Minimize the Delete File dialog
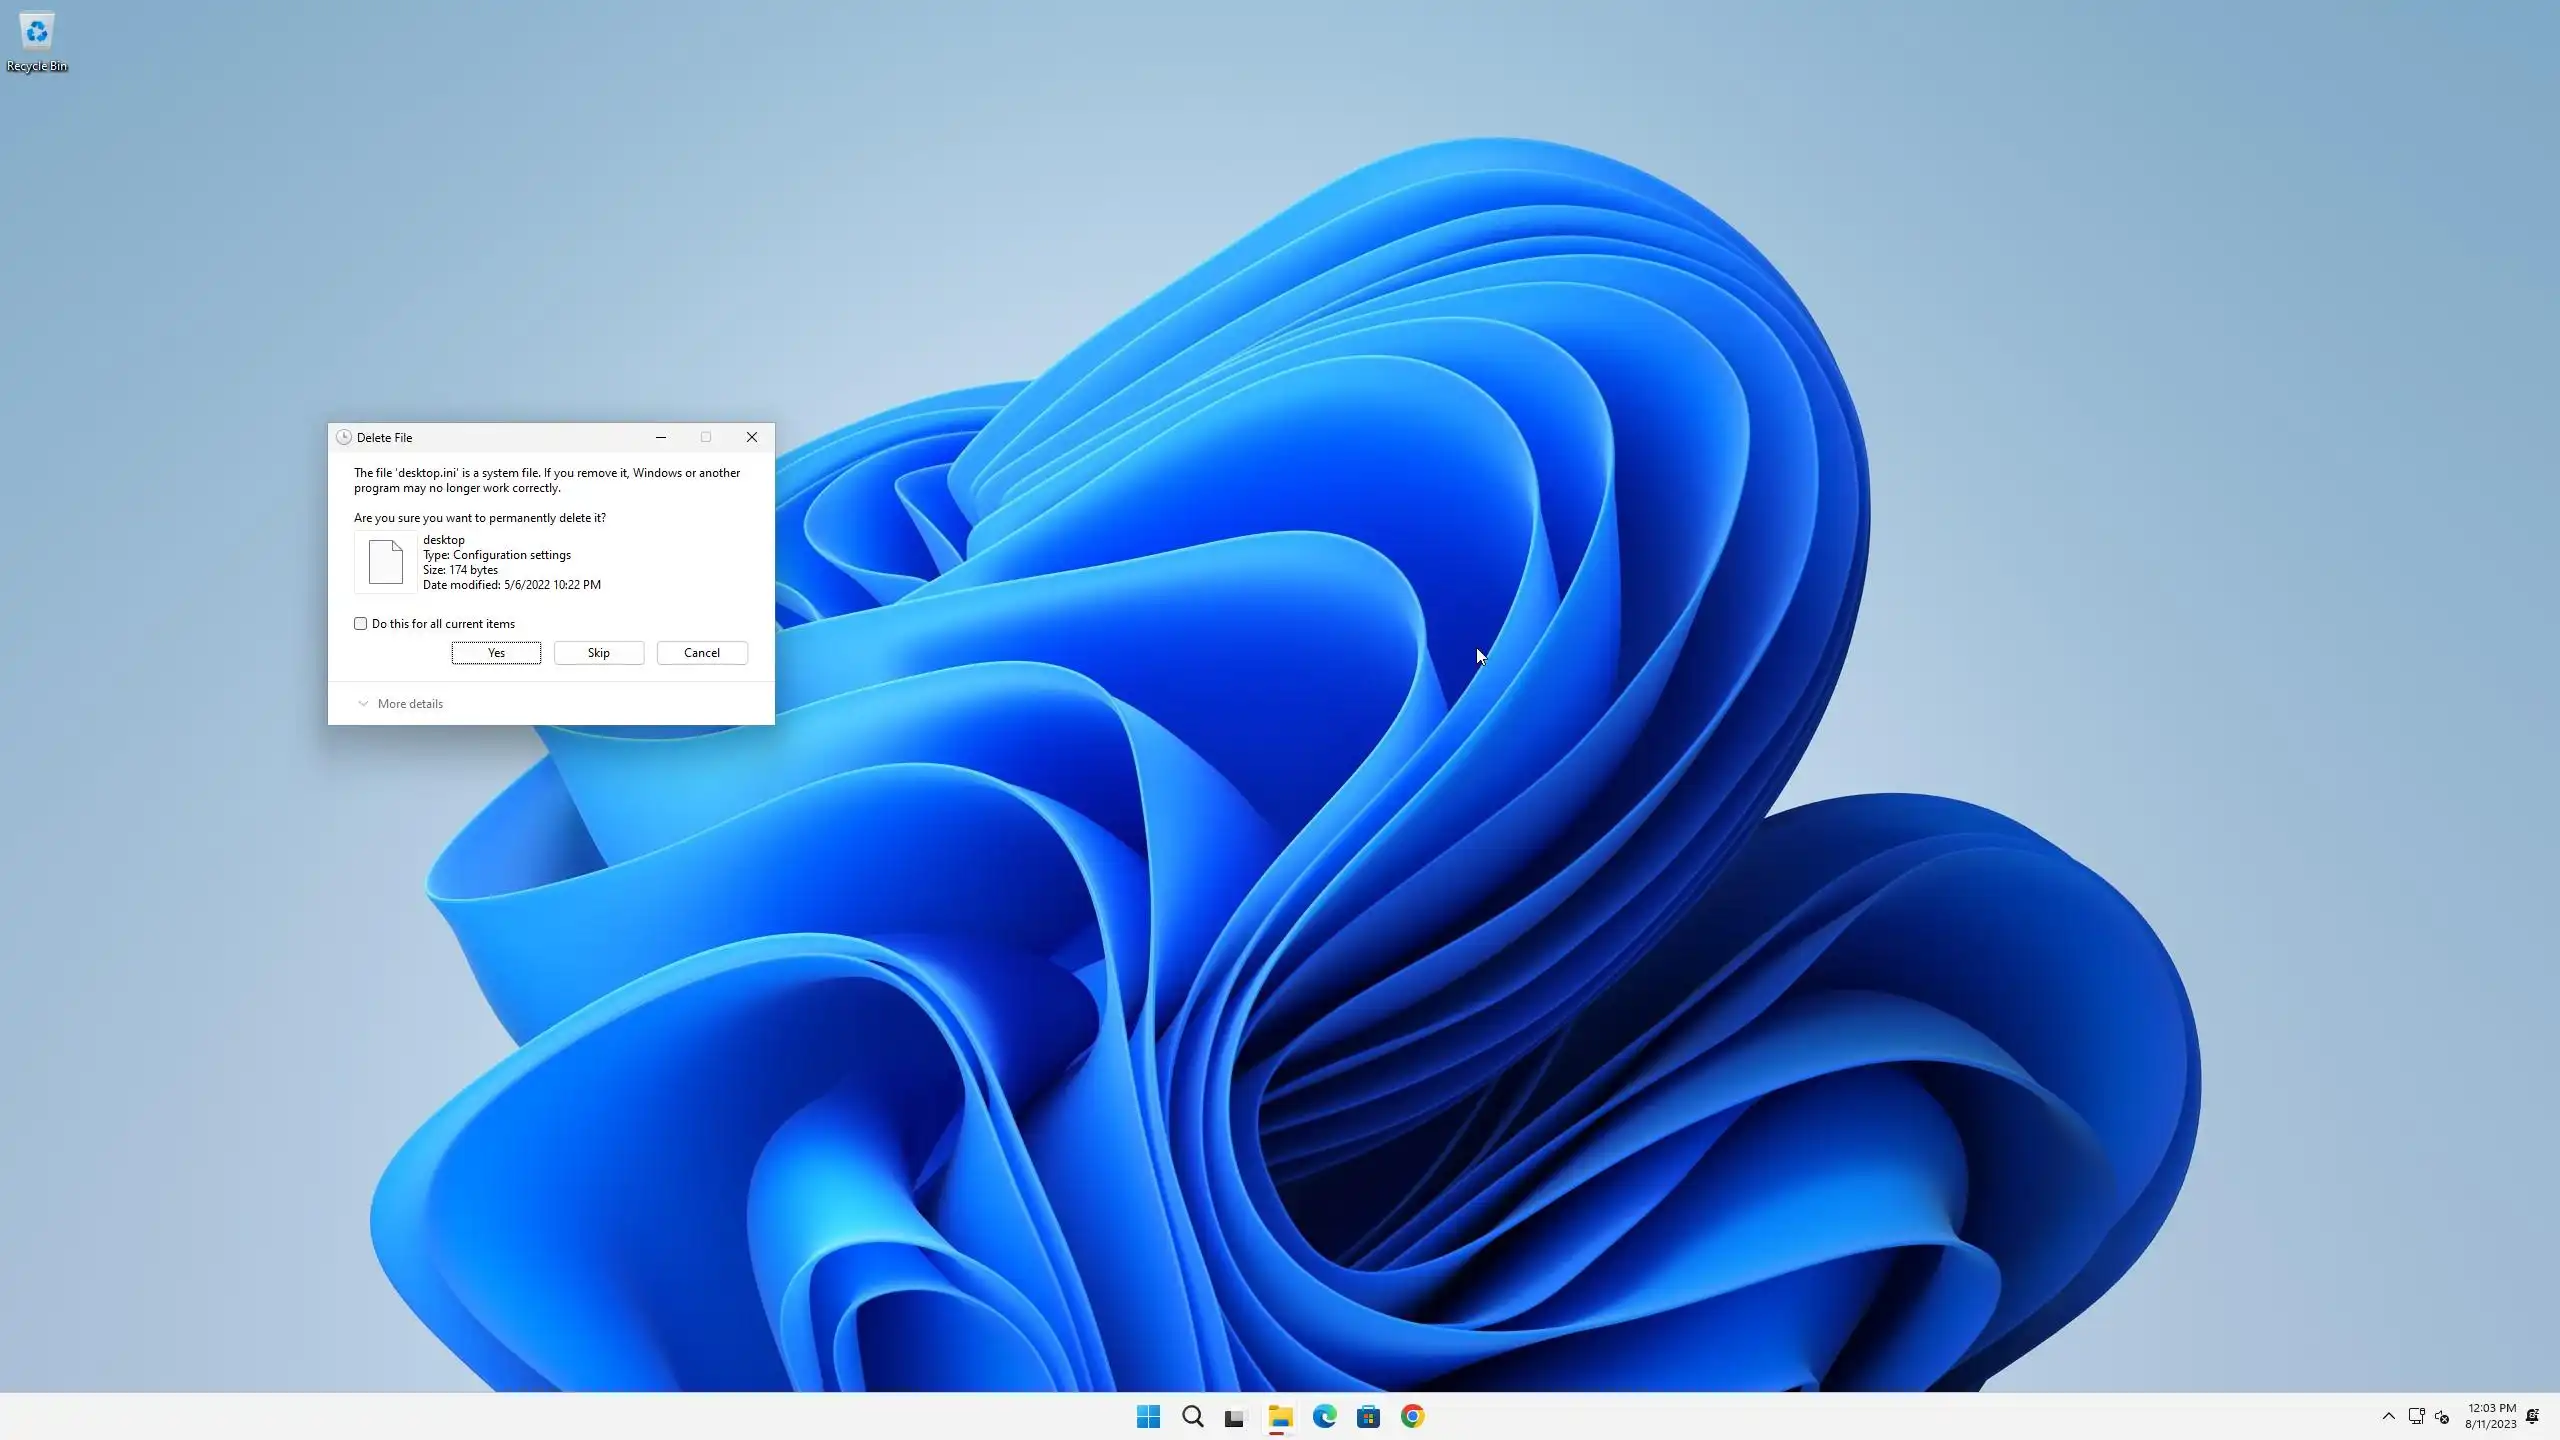 (660, 437)
